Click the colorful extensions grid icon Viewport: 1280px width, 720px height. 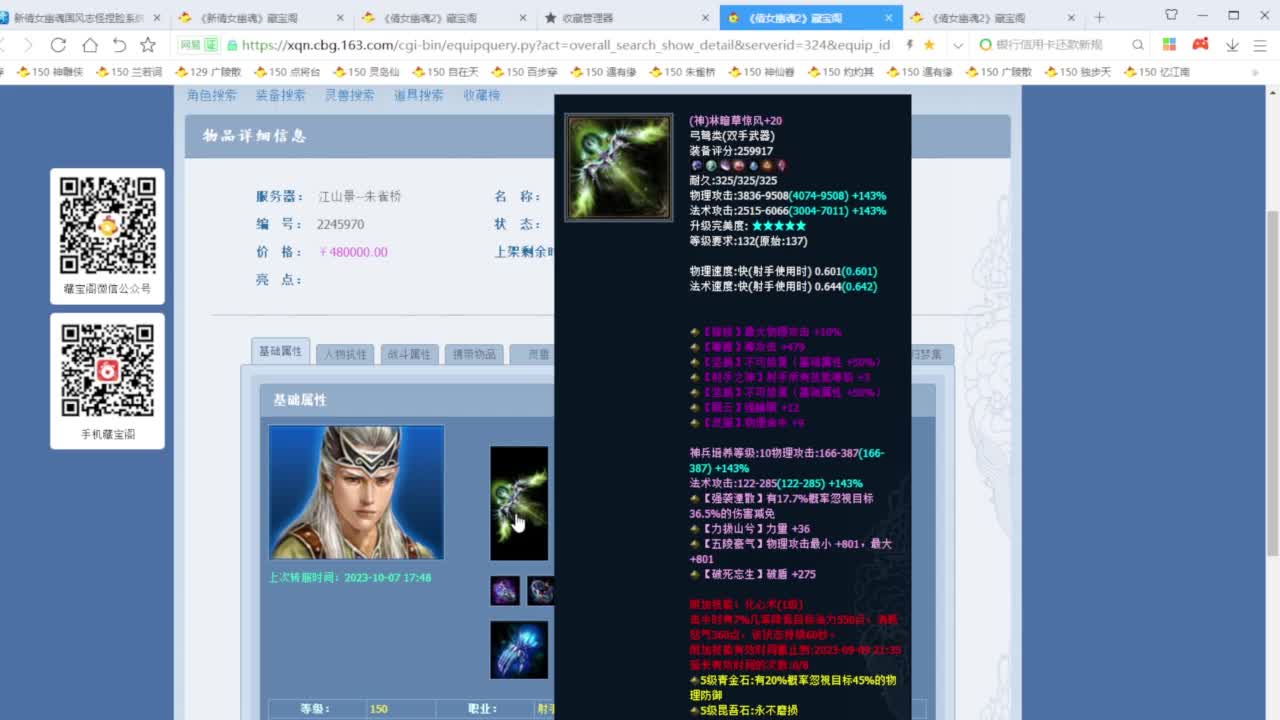(x=1168, y=45)
